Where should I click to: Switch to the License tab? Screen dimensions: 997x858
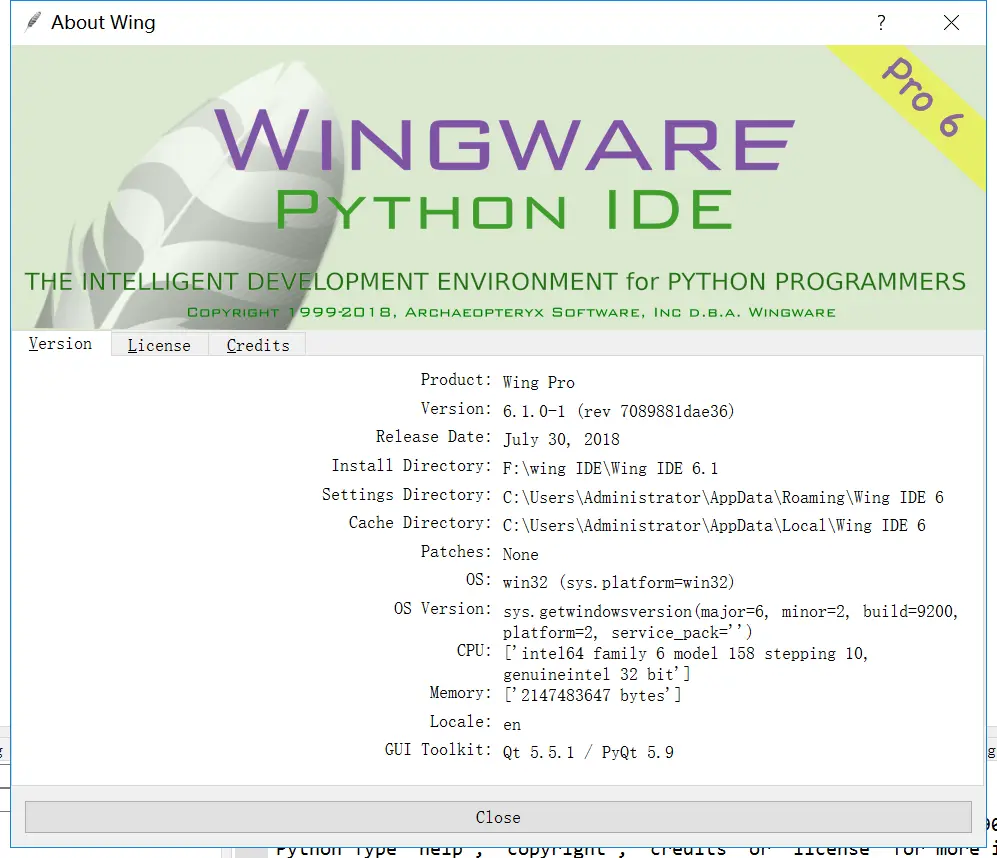coord(160,345)
